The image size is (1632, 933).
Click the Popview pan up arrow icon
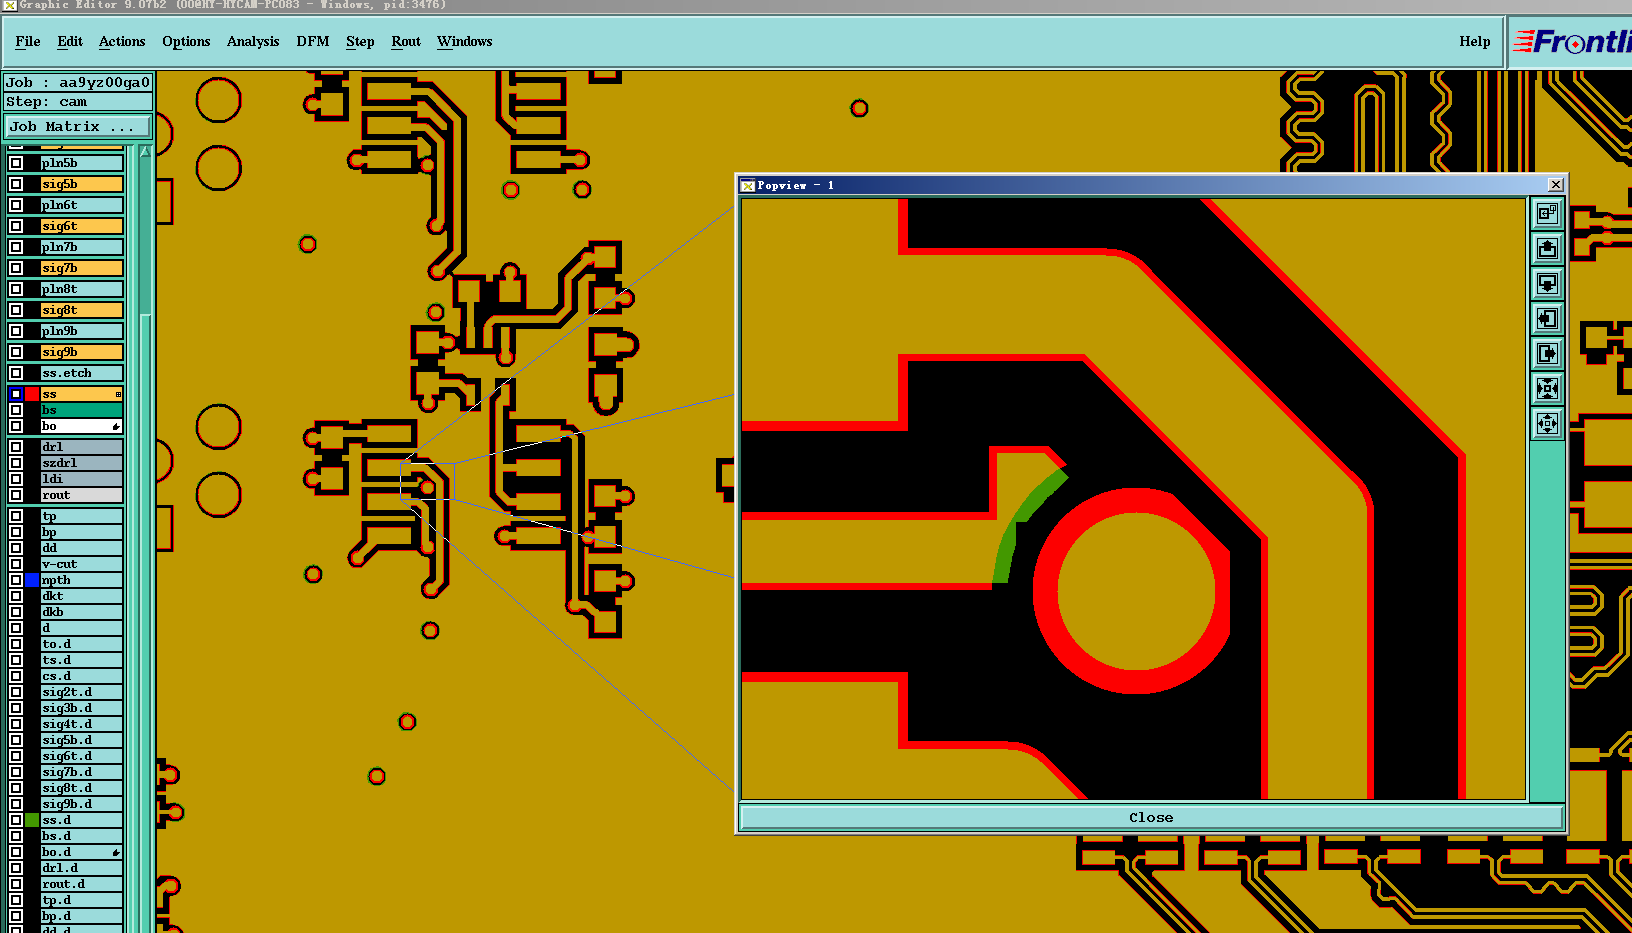(x=1547, y=249)
